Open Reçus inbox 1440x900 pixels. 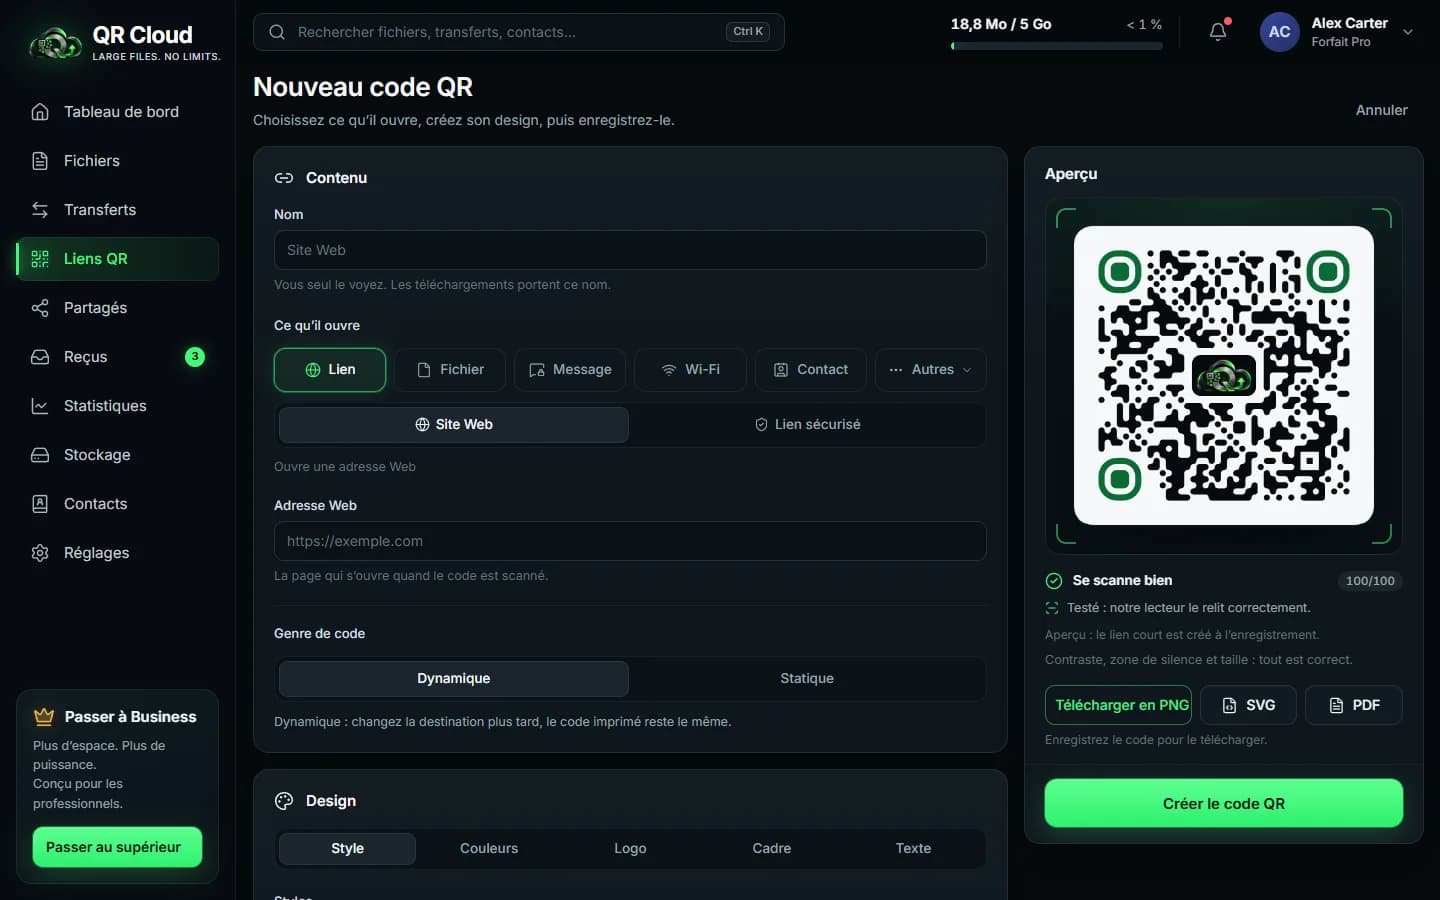click(117, 357)
